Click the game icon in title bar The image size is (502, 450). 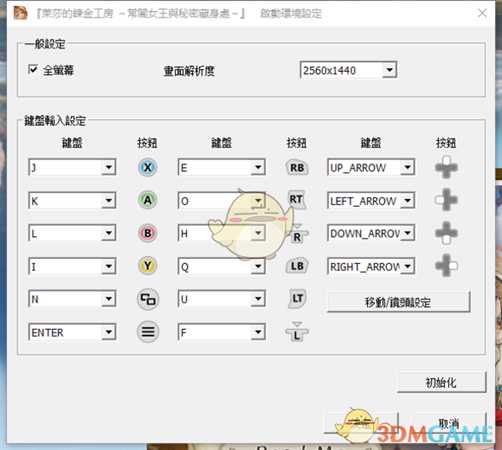tap(20, 13)
